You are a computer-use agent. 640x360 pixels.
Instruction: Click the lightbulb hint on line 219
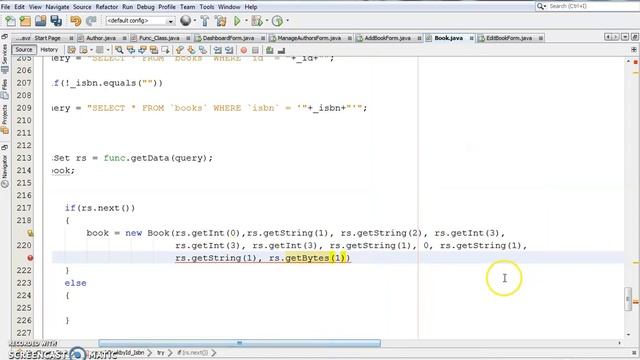(30, 233)
